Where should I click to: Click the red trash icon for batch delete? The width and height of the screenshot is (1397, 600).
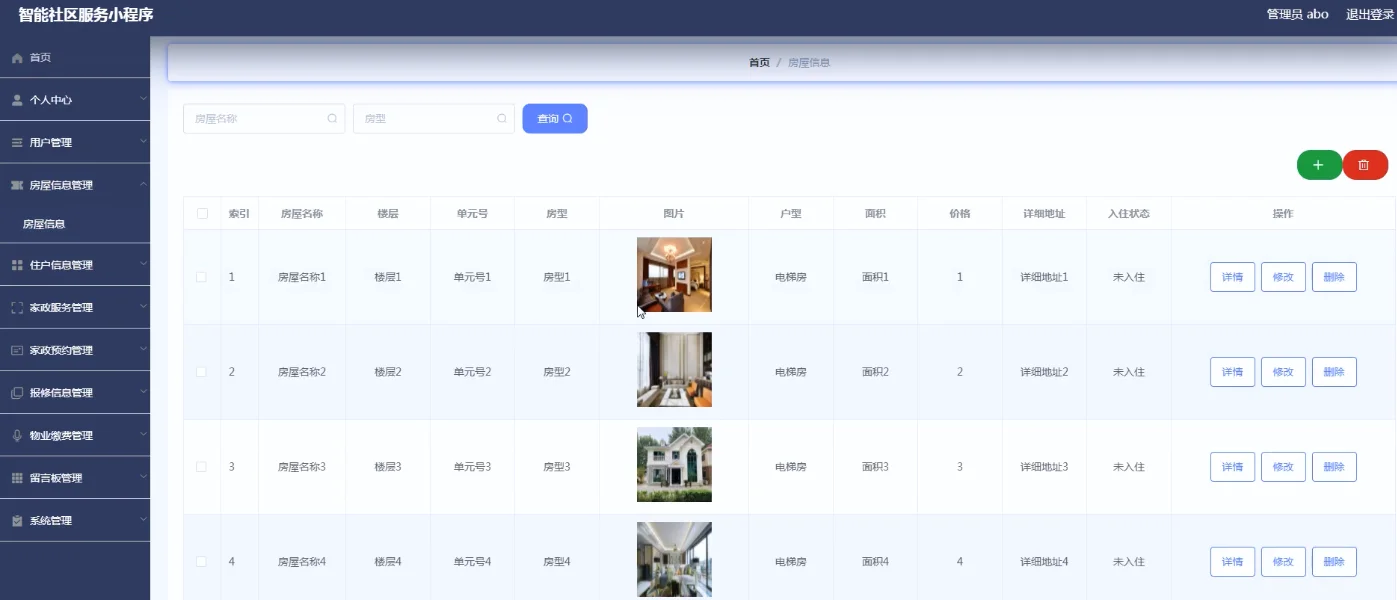[x=1365, y=164]
